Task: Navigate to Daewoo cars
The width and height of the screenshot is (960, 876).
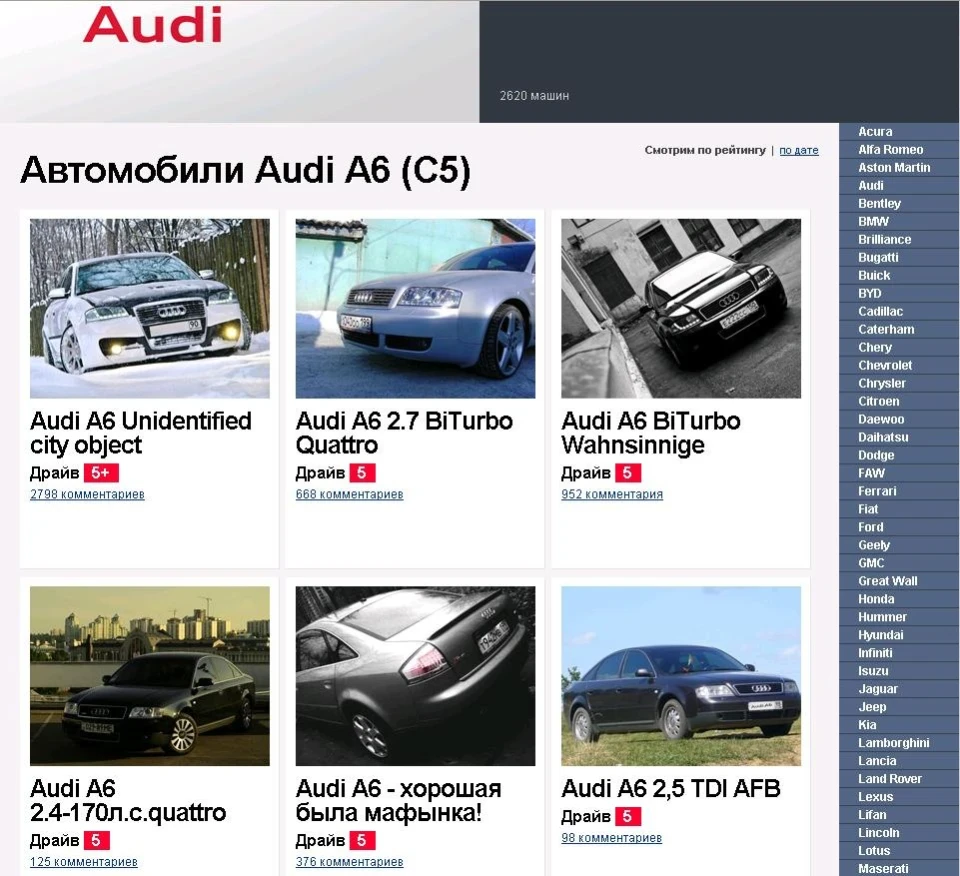Action: (x=880, y=419)
